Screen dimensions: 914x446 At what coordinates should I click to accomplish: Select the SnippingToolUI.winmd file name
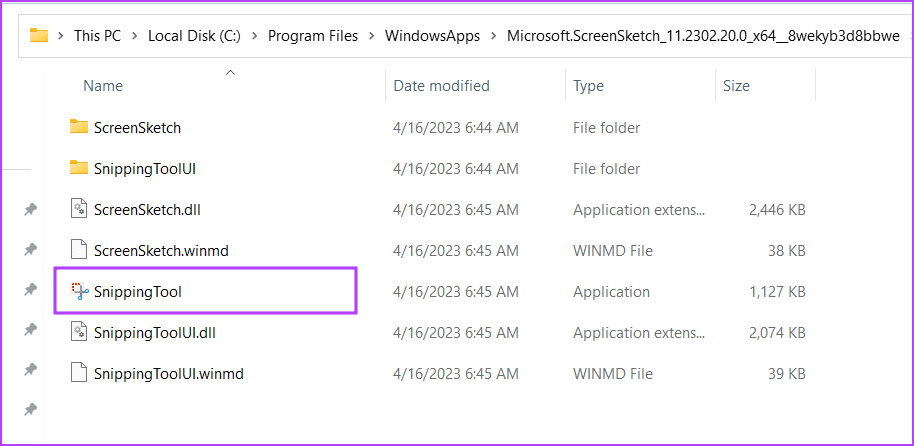[169, 374]
